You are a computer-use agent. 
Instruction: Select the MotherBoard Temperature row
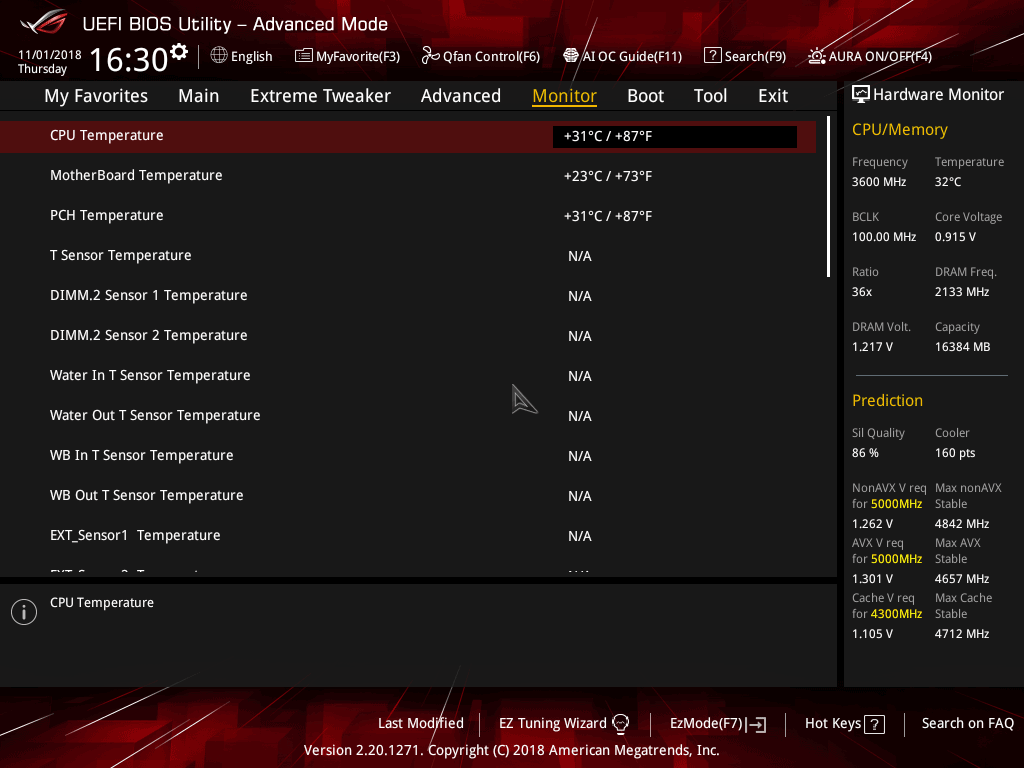[408, 176]
